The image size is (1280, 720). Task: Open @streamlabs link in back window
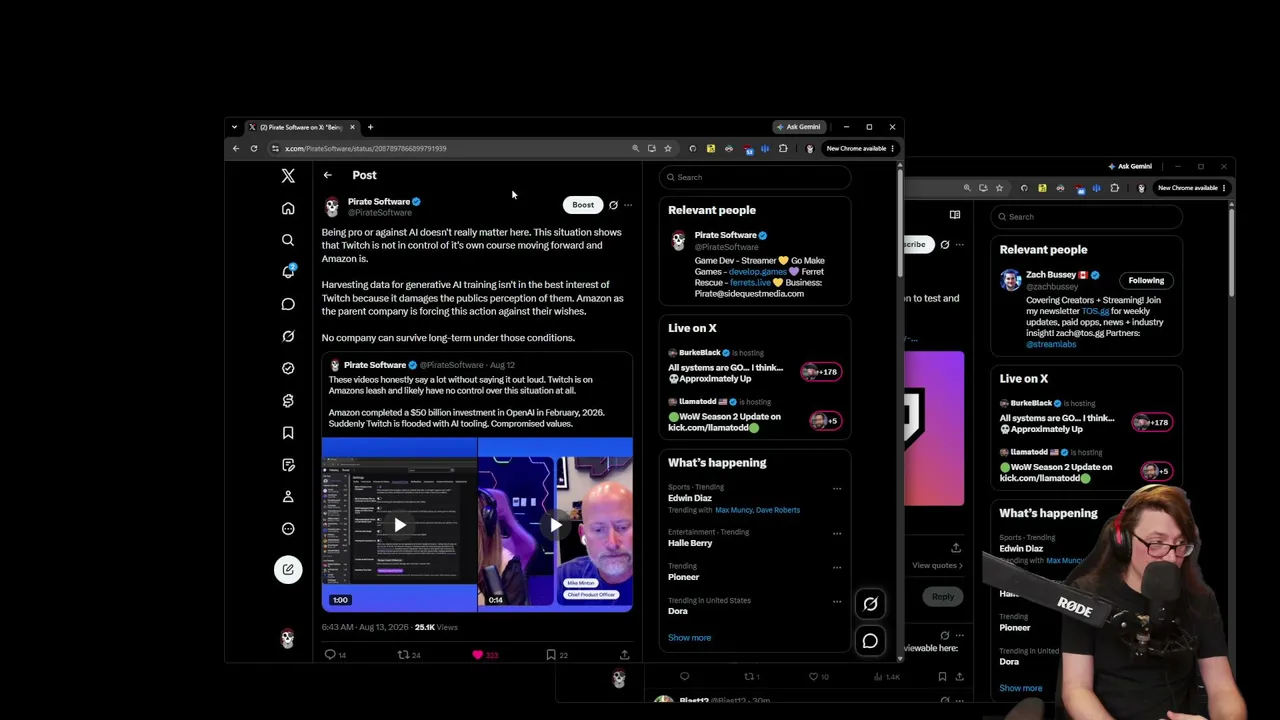[x=1051, y=344]
